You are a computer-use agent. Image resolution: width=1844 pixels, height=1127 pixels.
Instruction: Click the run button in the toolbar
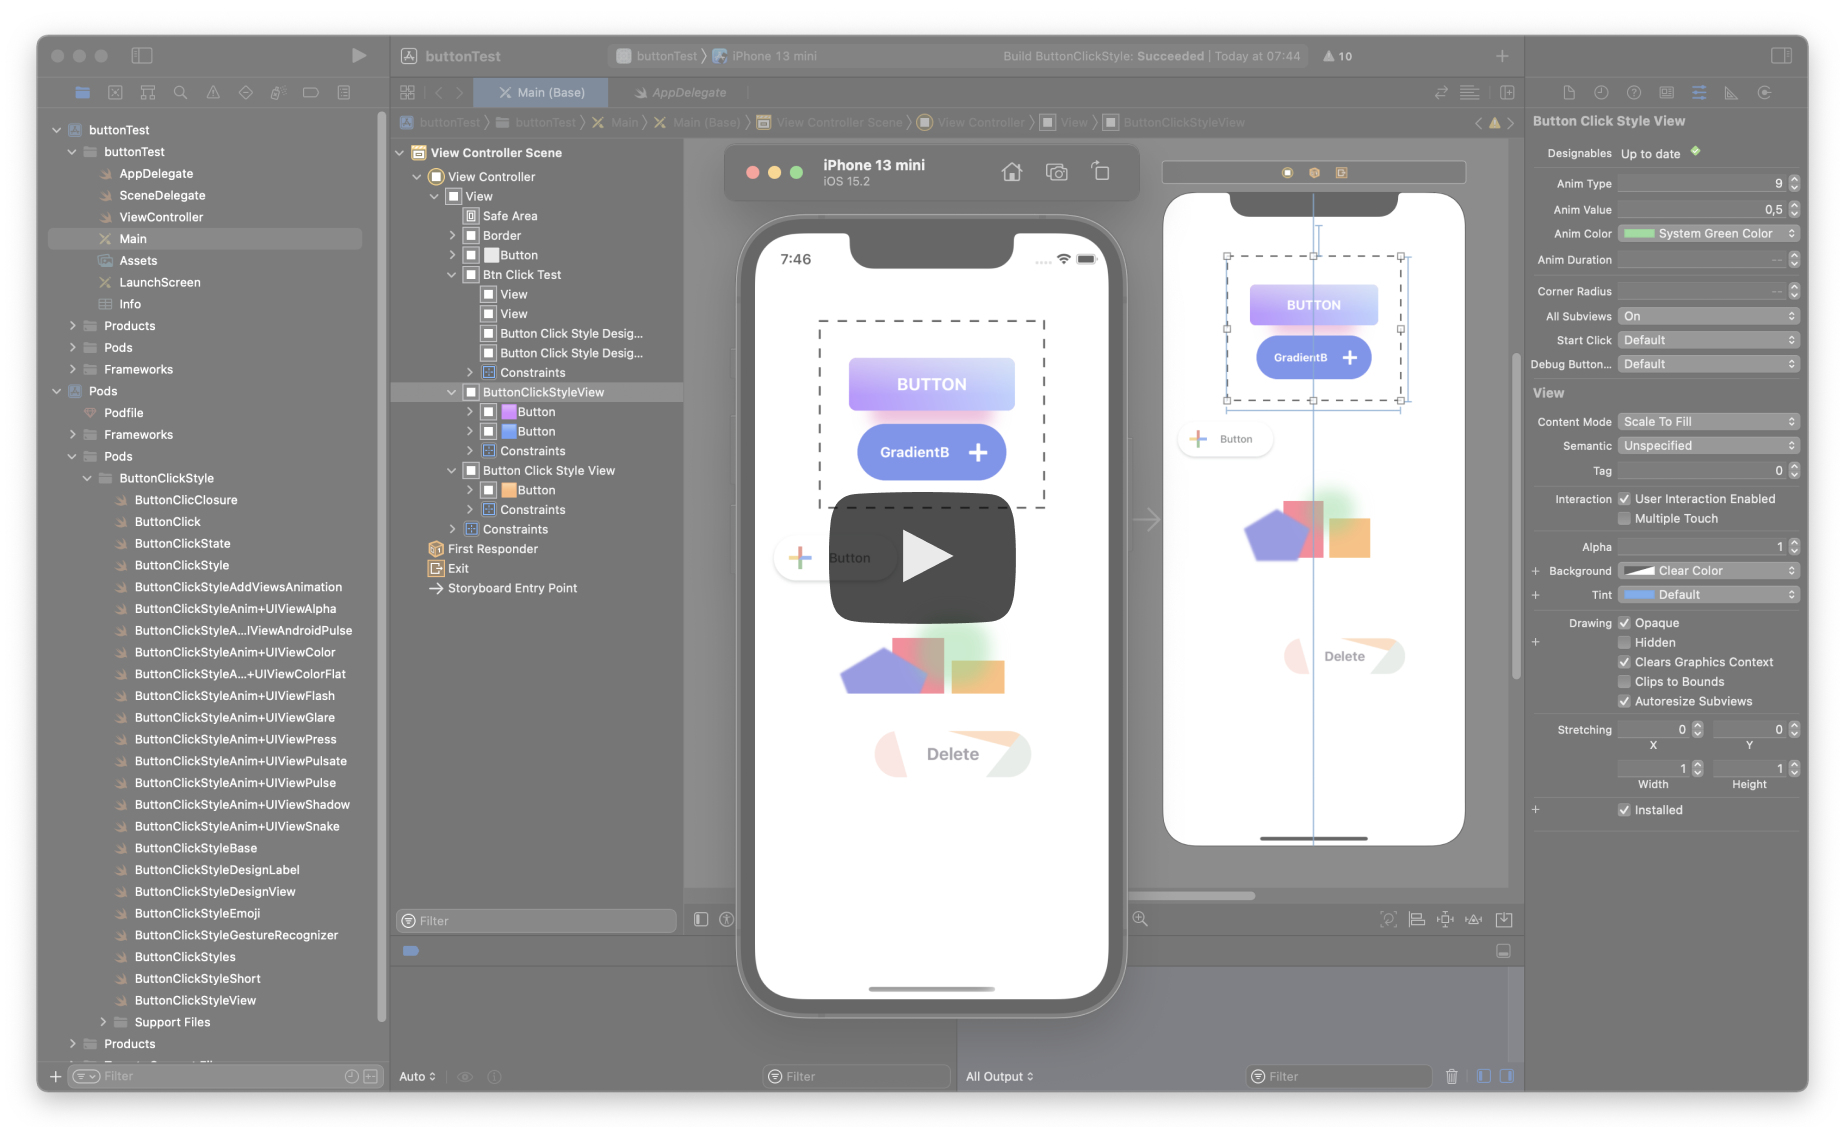[x=359, y=56]
